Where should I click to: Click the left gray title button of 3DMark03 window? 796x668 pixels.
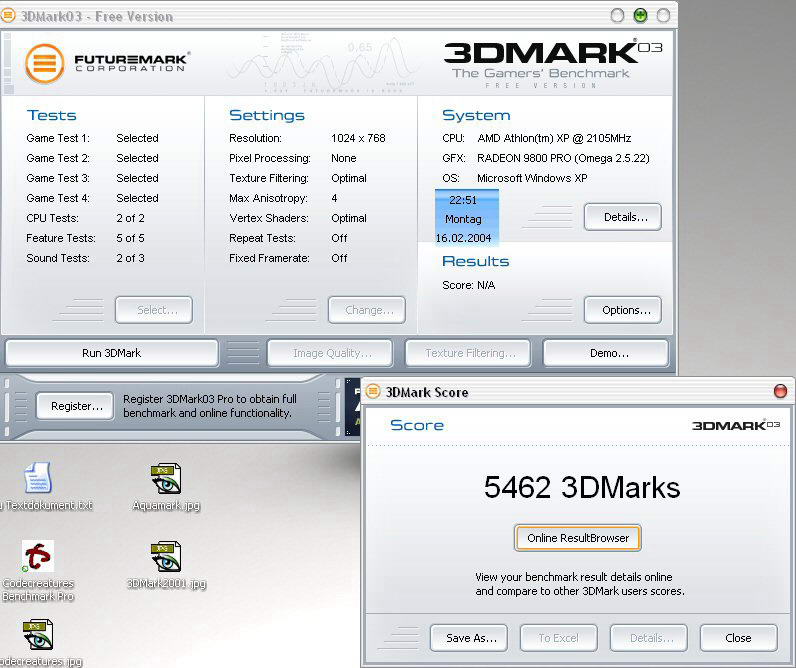pos(617,16)
